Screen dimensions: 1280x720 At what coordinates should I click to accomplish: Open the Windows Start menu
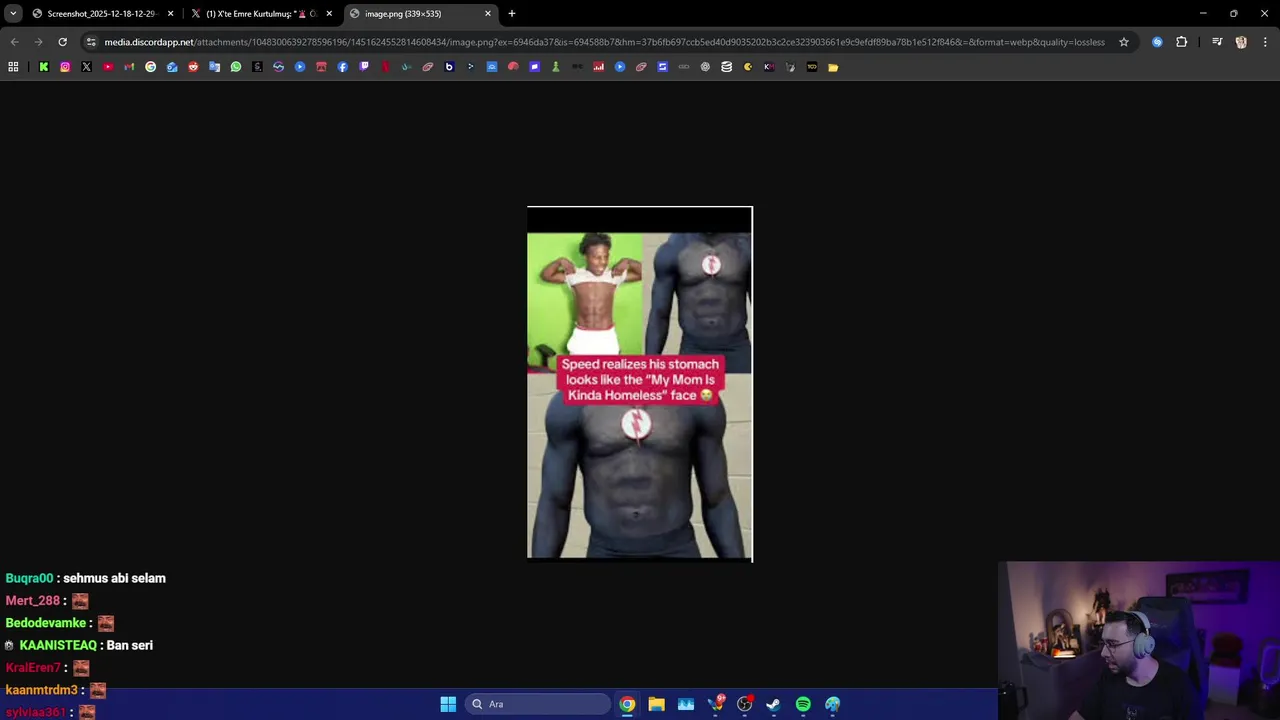point(448,704)
